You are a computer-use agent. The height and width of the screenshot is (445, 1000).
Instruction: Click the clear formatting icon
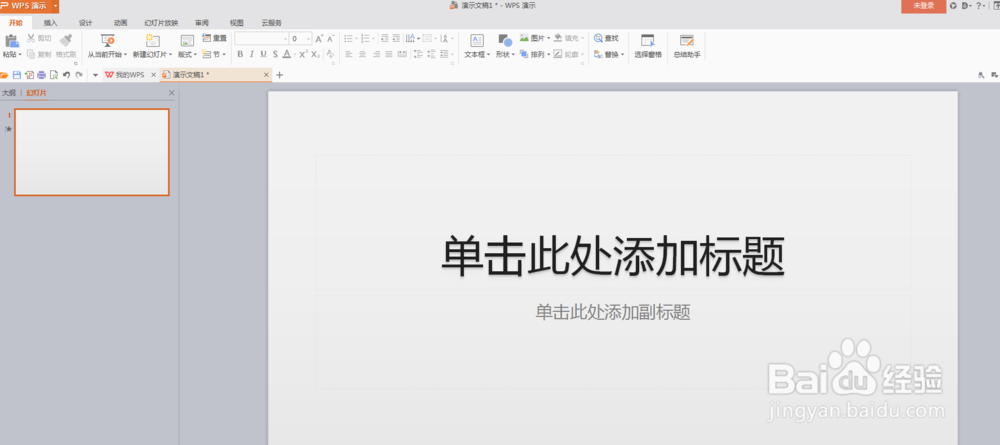(x=330, y=55)
